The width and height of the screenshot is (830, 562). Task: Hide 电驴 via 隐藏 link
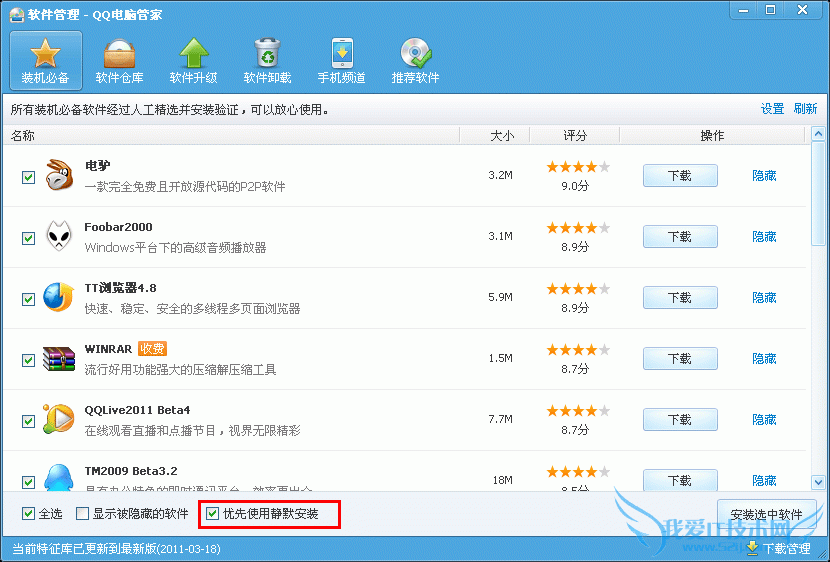[x=764, y=176]
